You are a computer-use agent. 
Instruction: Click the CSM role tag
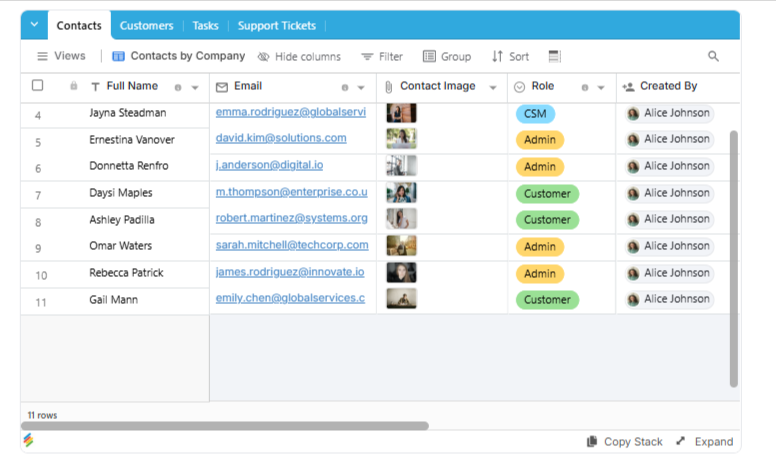pos(535,114)
